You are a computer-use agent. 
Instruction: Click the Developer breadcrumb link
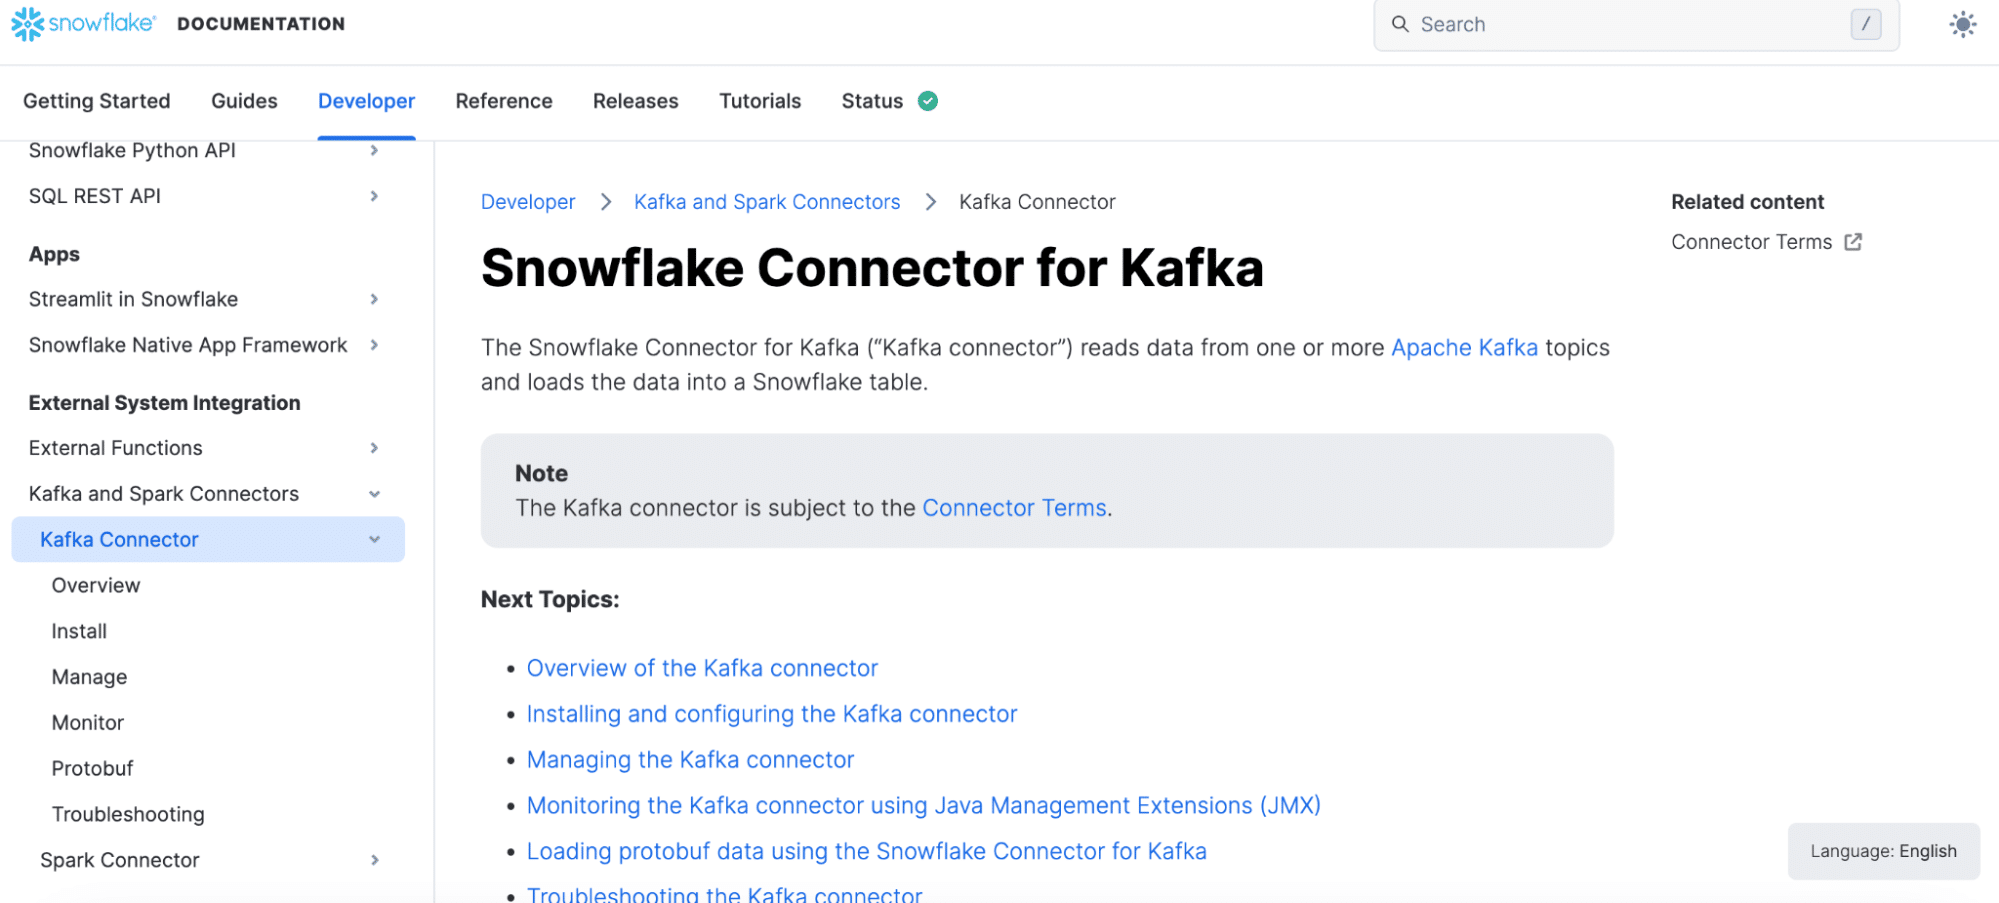coord(528,202)
